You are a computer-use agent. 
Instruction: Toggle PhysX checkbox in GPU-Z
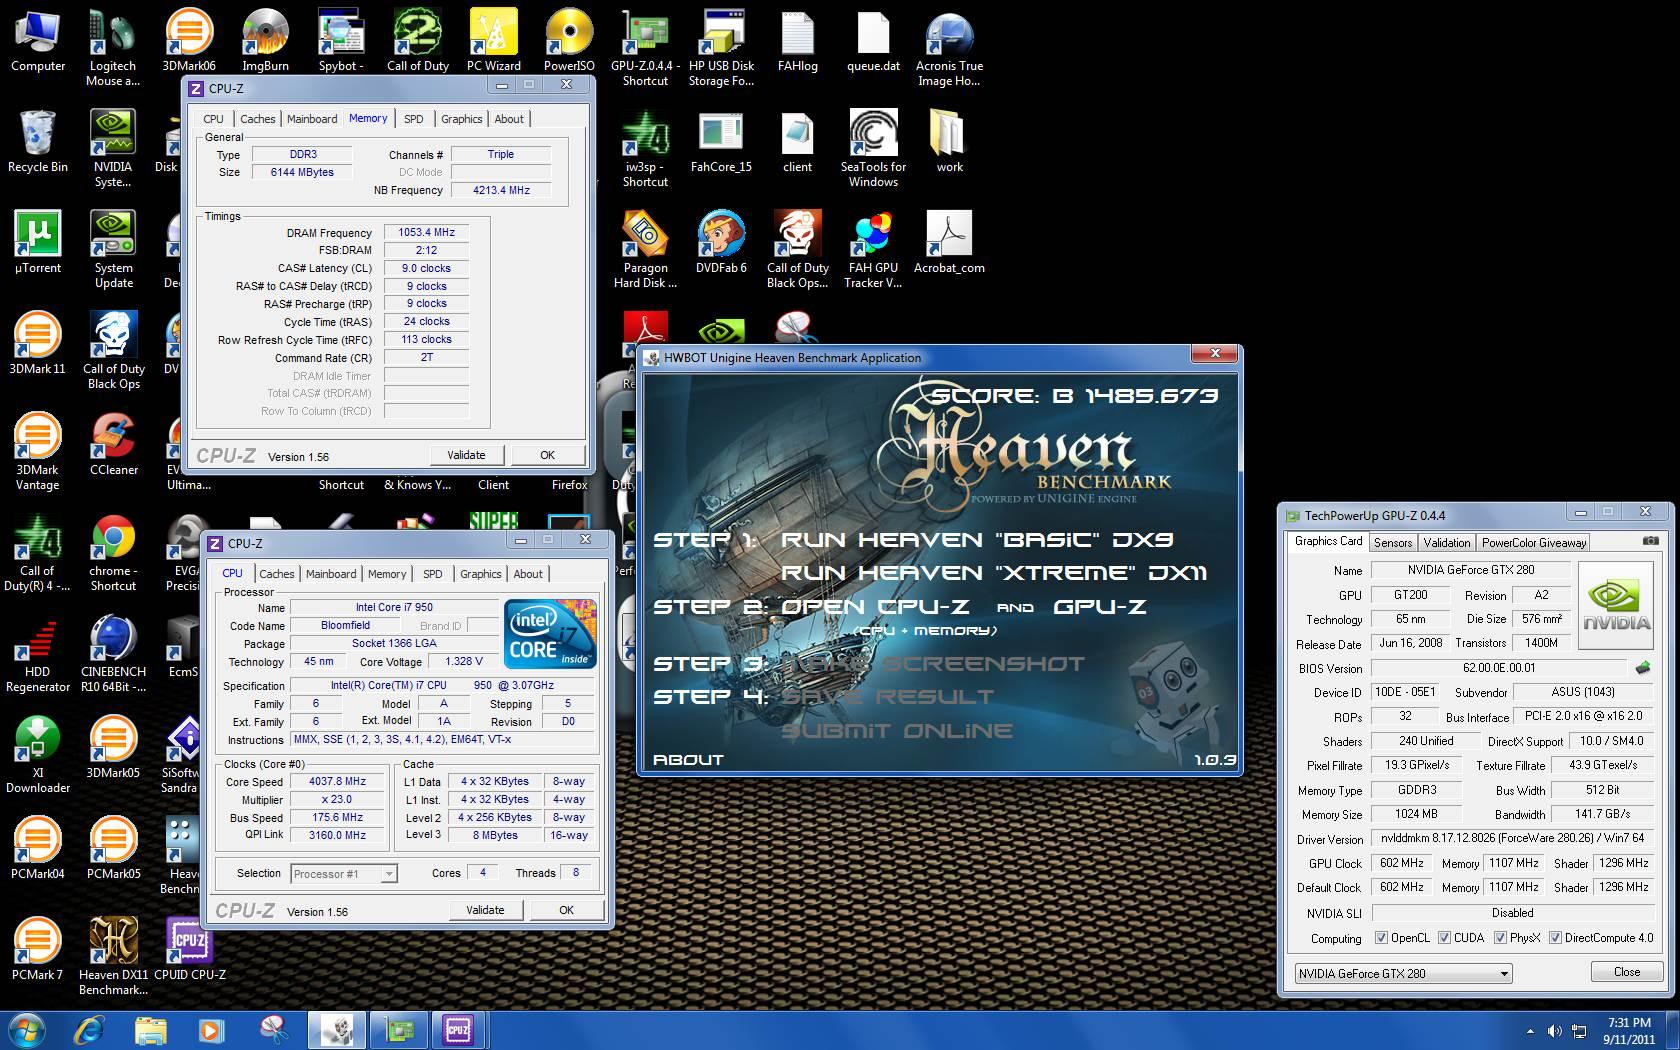tap(1500, 937)
